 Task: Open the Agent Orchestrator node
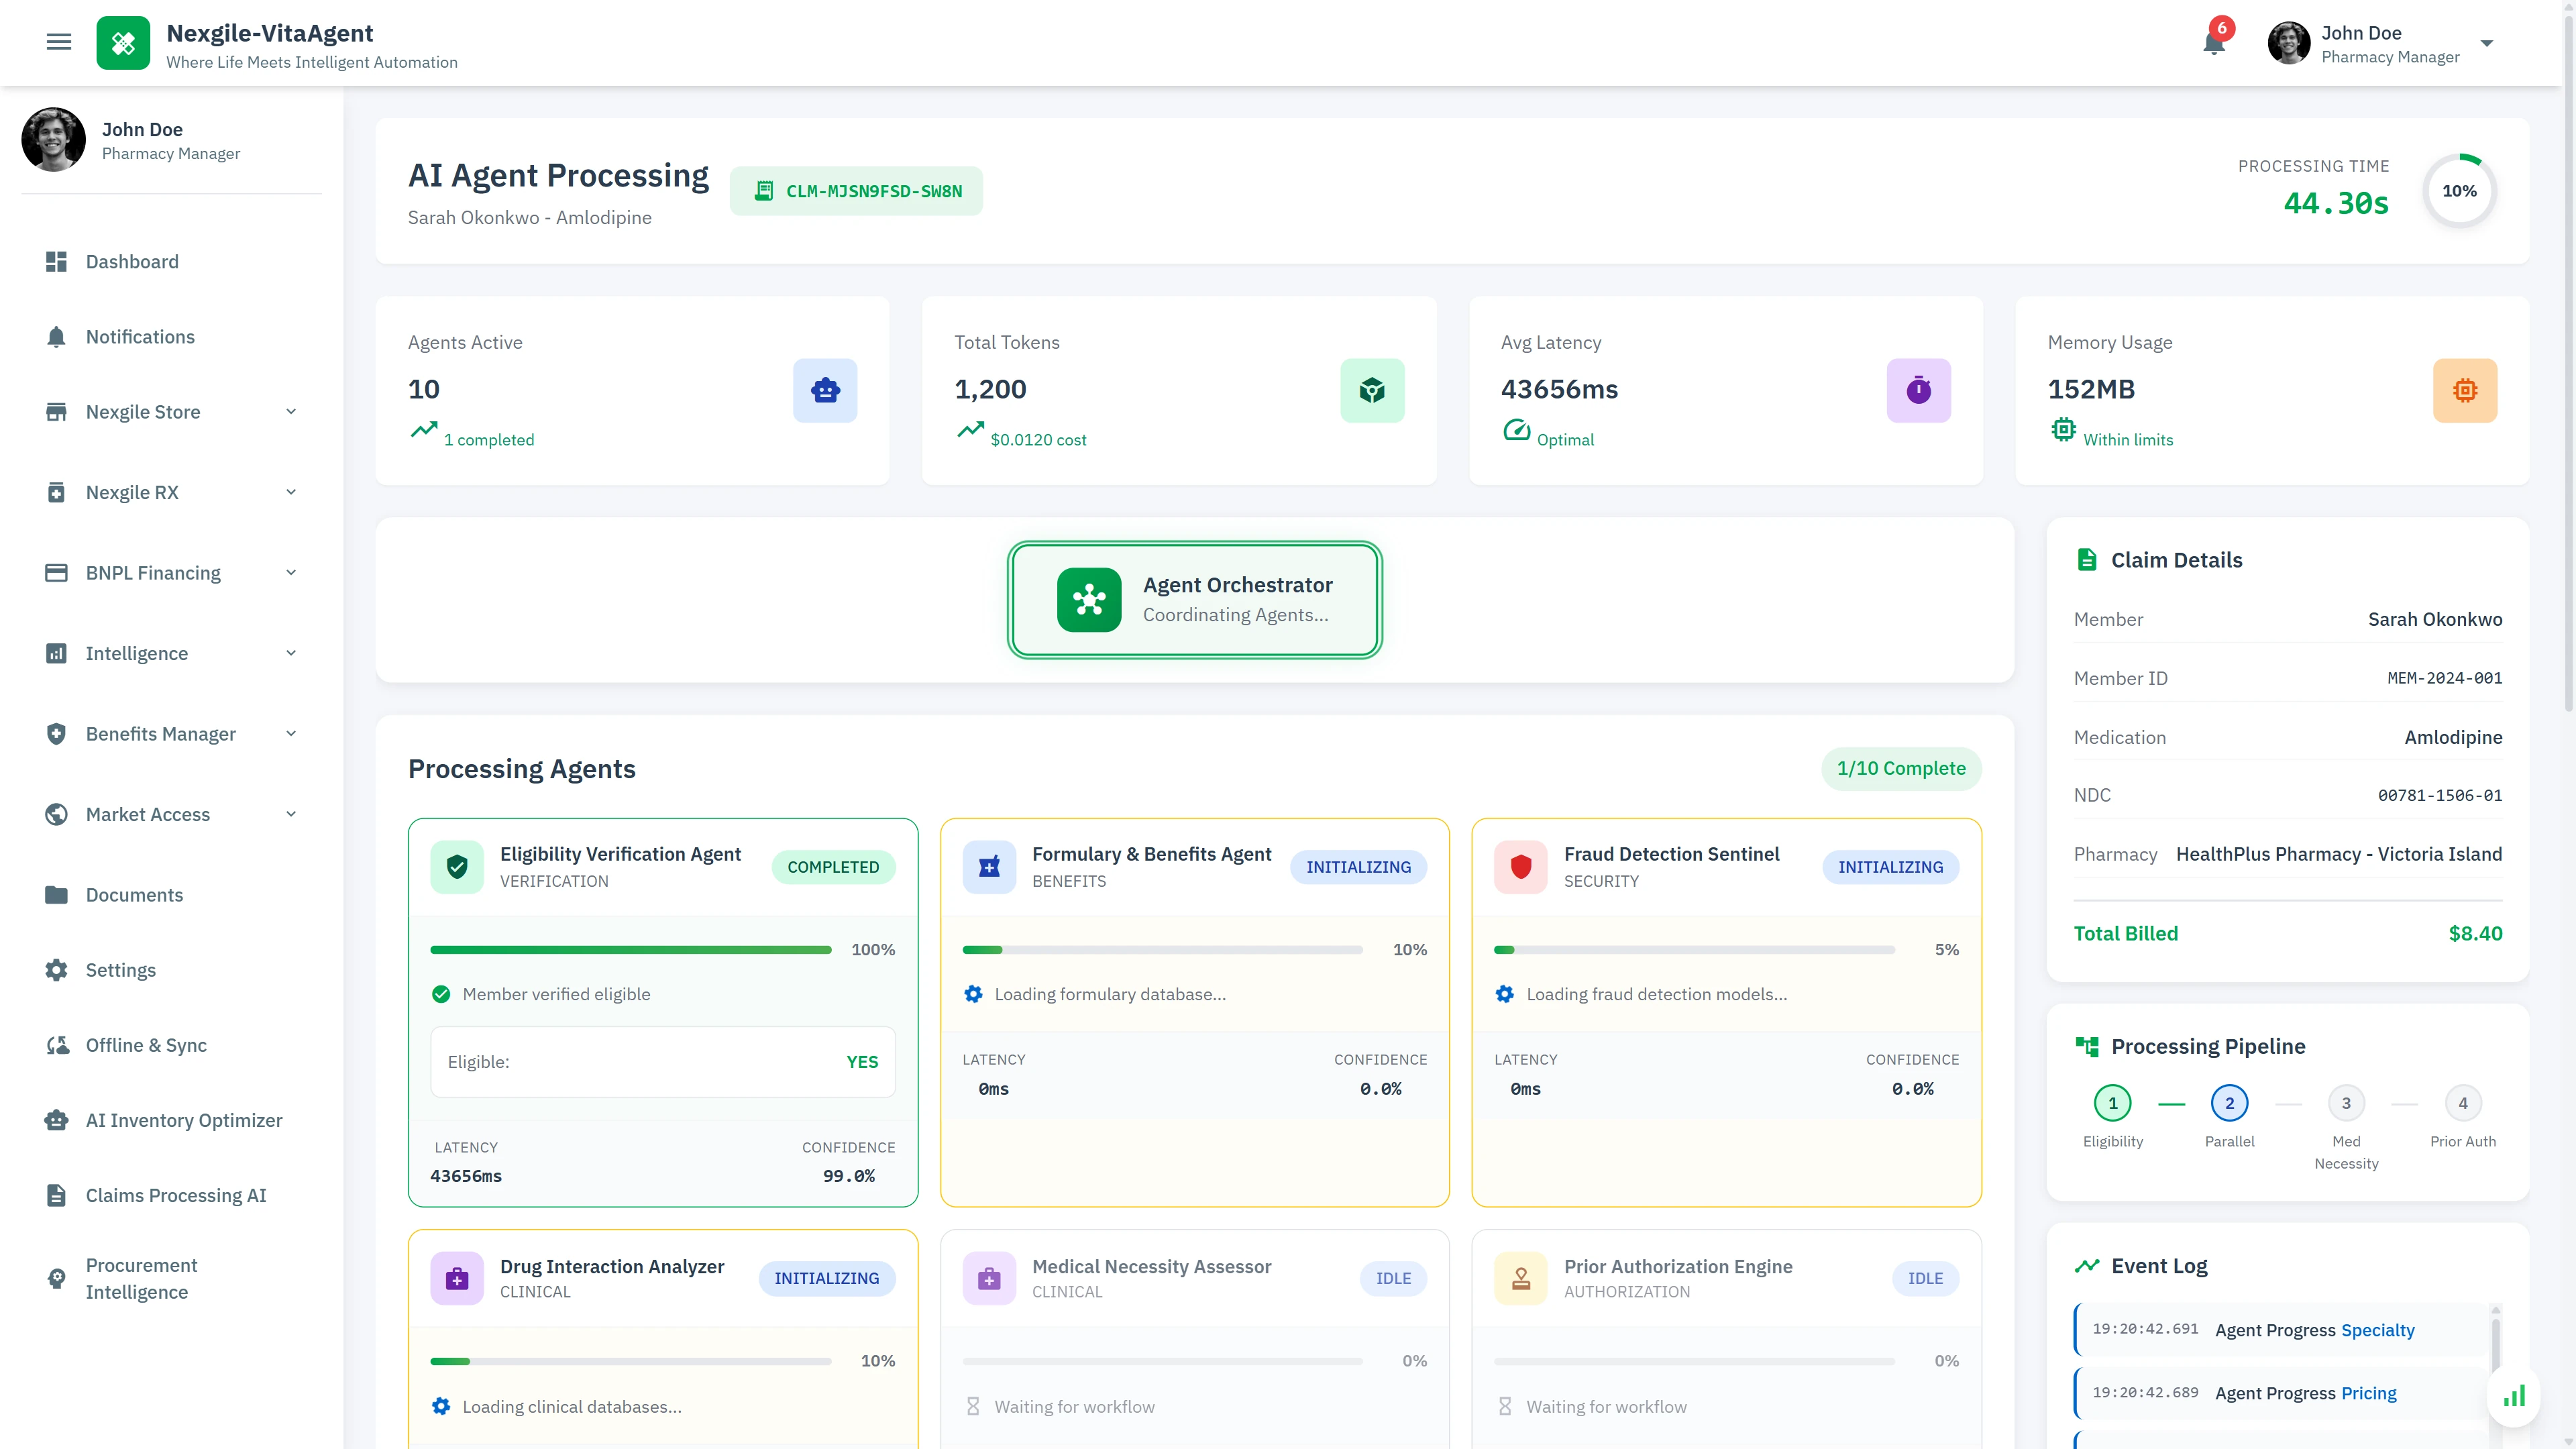pos(1194,599)
